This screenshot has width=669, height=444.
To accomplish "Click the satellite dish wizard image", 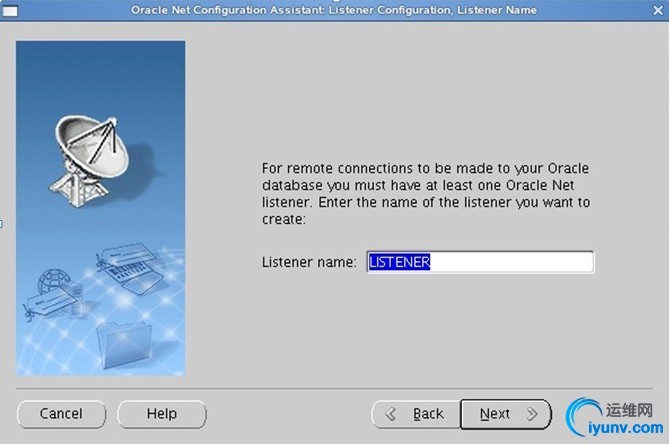I will (x=101, y=208).
